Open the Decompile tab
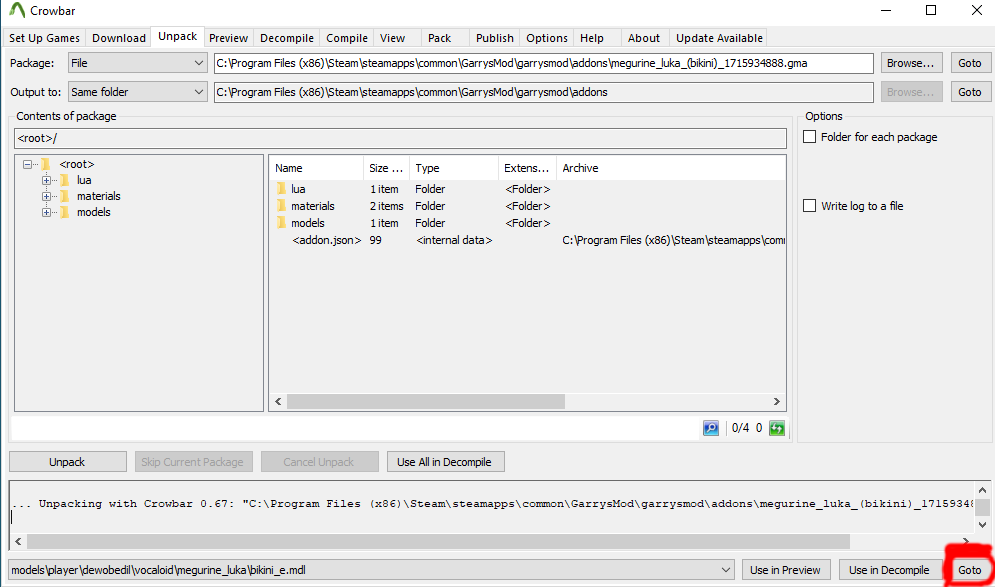Image resolution: width=995 pixels, height=587 pixels. point(287,38)
